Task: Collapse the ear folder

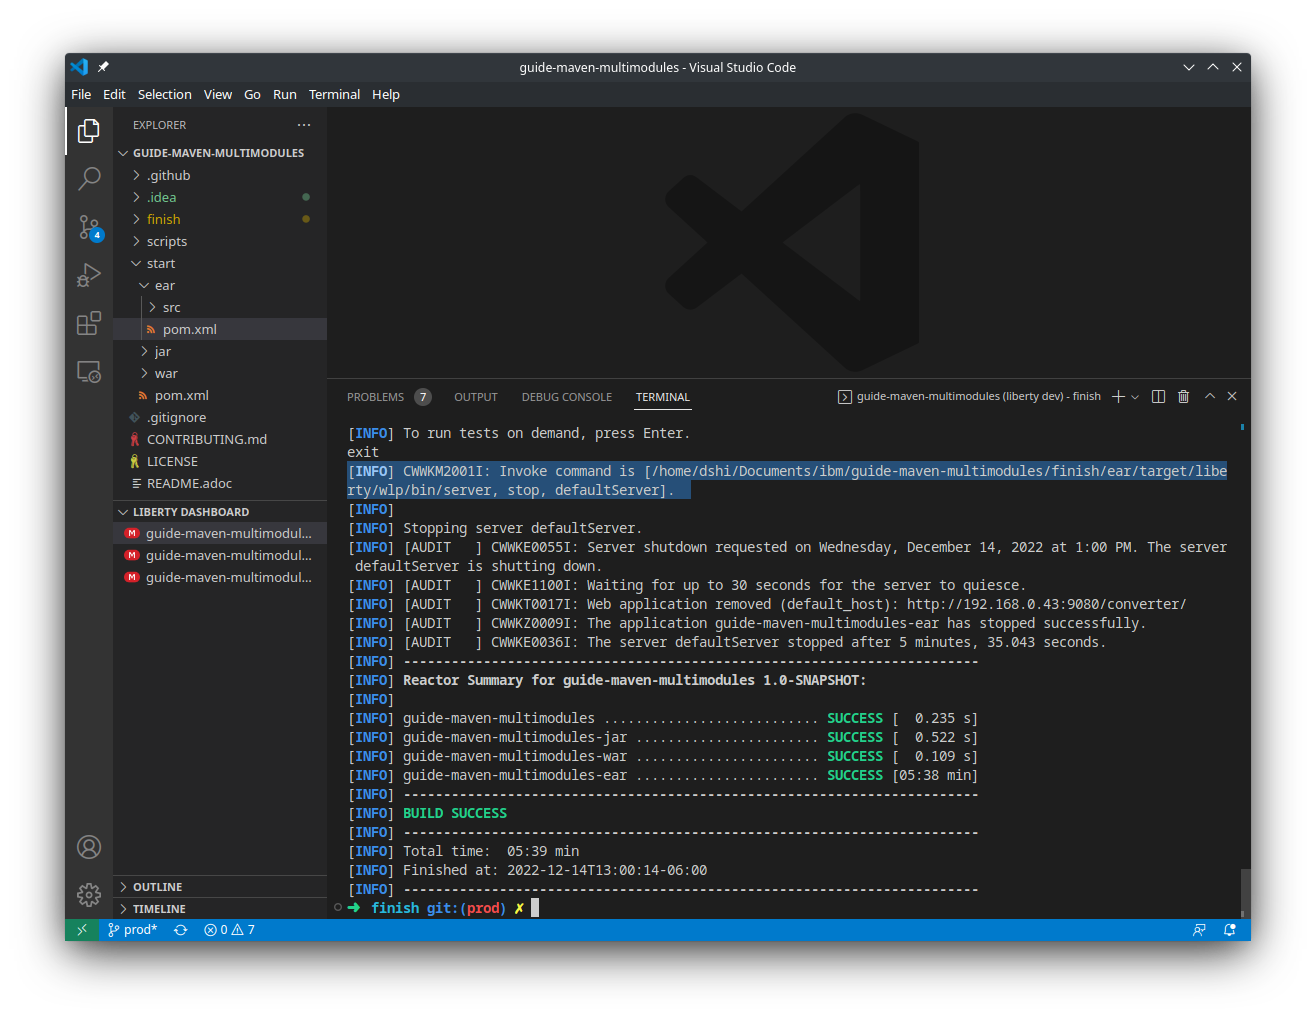Action: pos(220,285)
